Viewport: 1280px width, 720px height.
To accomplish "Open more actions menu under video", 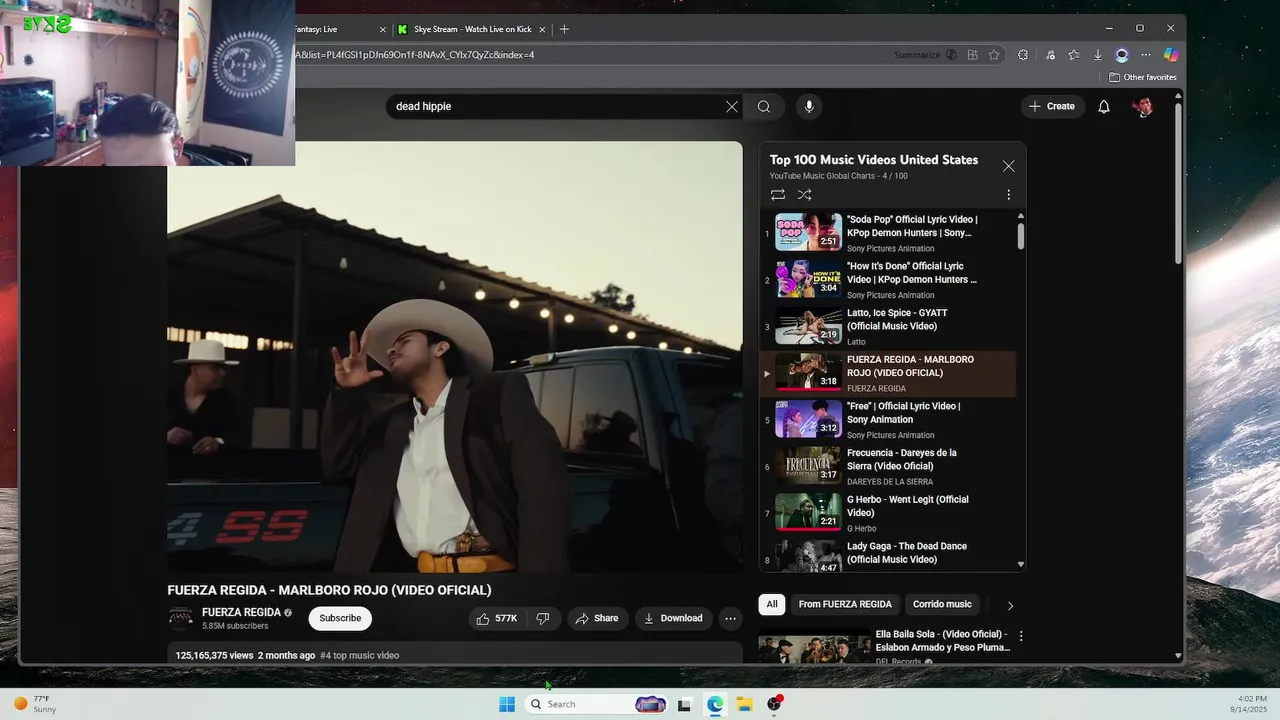I will click(730, 618).
